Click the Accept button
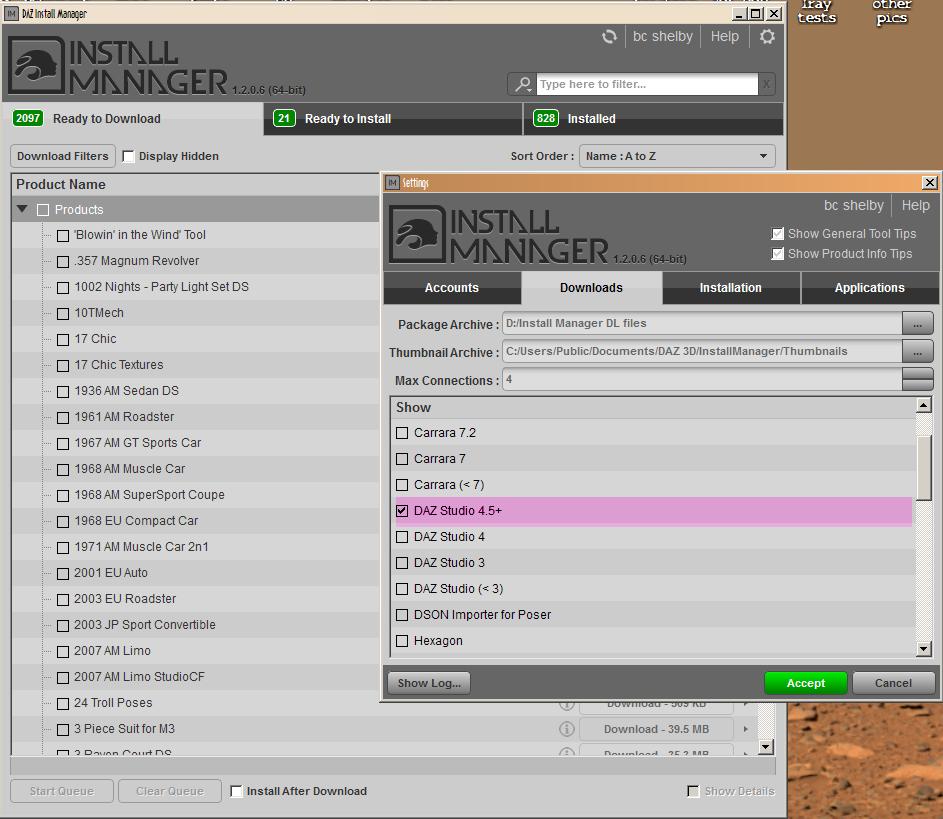The height and width of the screenshot is (819, 943). click(806, 683)
